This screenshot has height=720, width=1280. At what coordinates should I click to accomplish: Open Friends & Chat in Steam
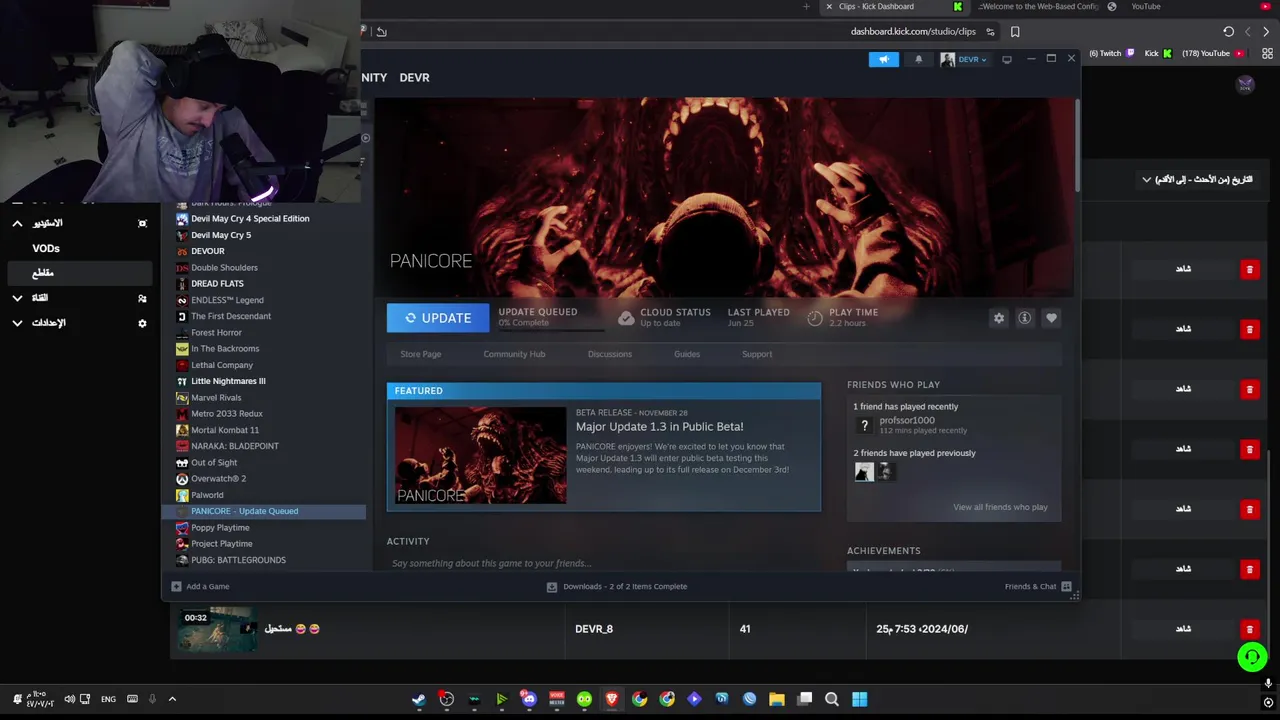[1038, 586]
